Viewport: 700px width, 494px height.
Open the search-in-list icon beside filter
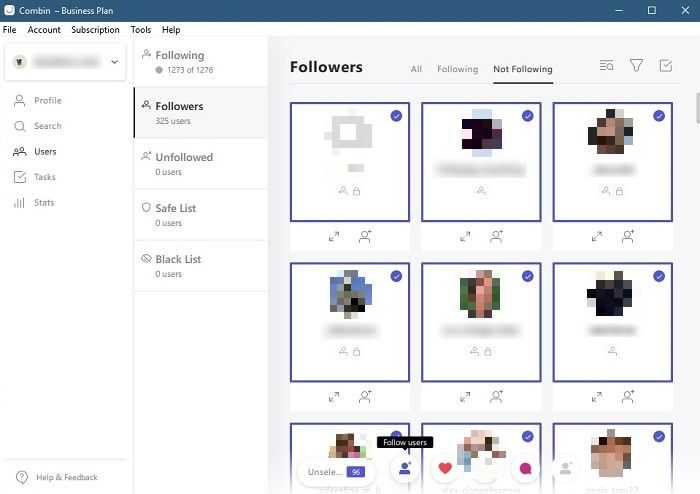[x=606, y=66]
